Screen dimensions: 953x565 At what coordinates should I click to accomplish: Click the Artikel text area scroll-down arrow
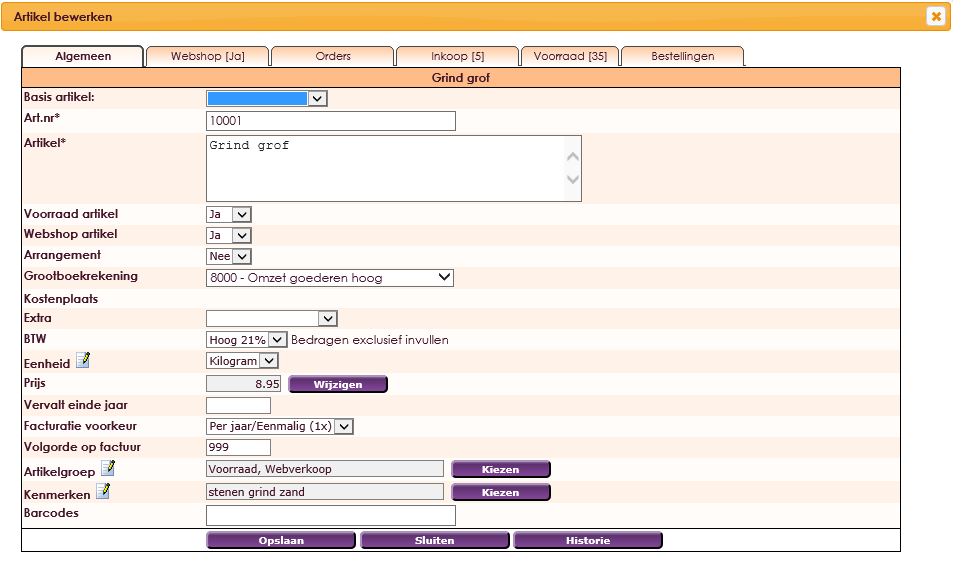573,179
